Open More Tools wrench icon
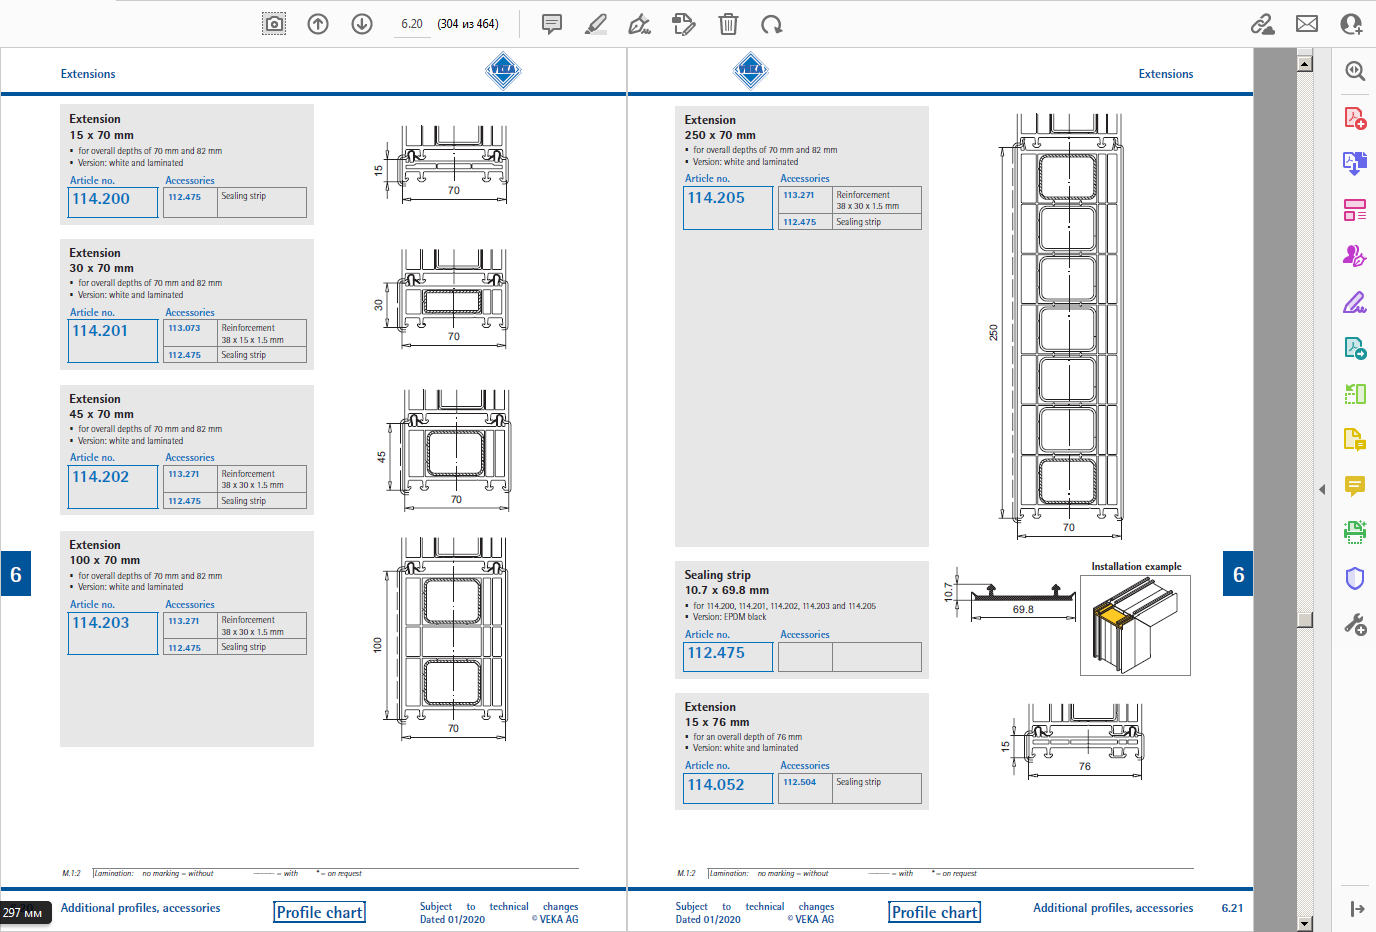1376x932 pixels. [x=1354, y=625]
